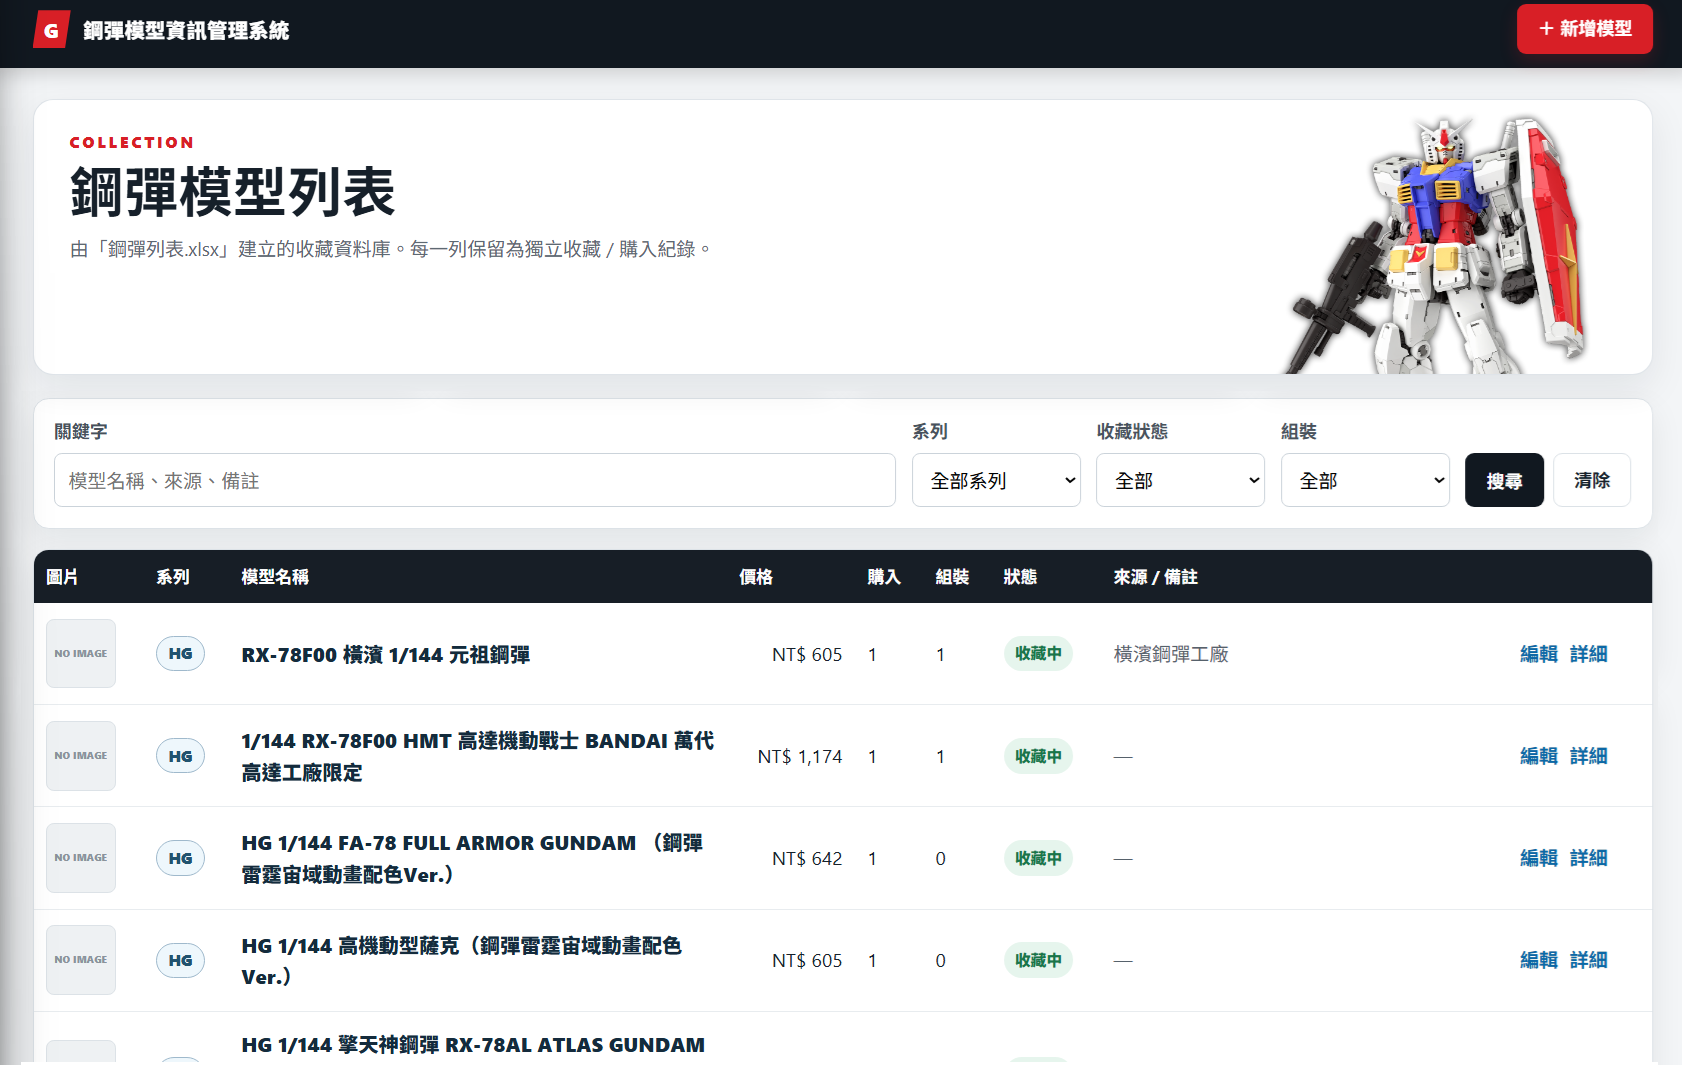The height and width of the screenshot is (1066, 1695).
Task: Click the 模型名稱 column header
Action: [275, 577]
